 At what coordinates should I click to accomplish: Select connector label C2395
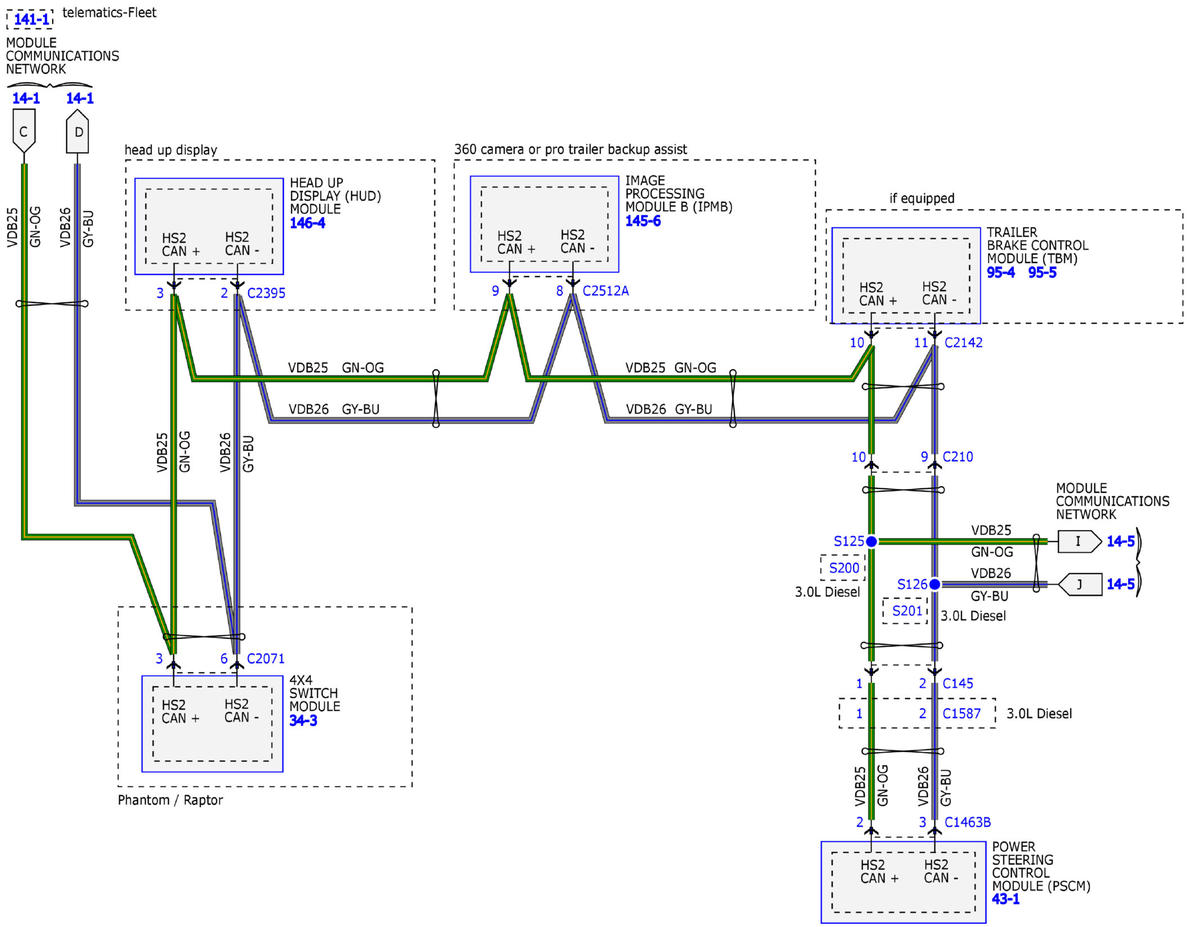tap(268, 293)
